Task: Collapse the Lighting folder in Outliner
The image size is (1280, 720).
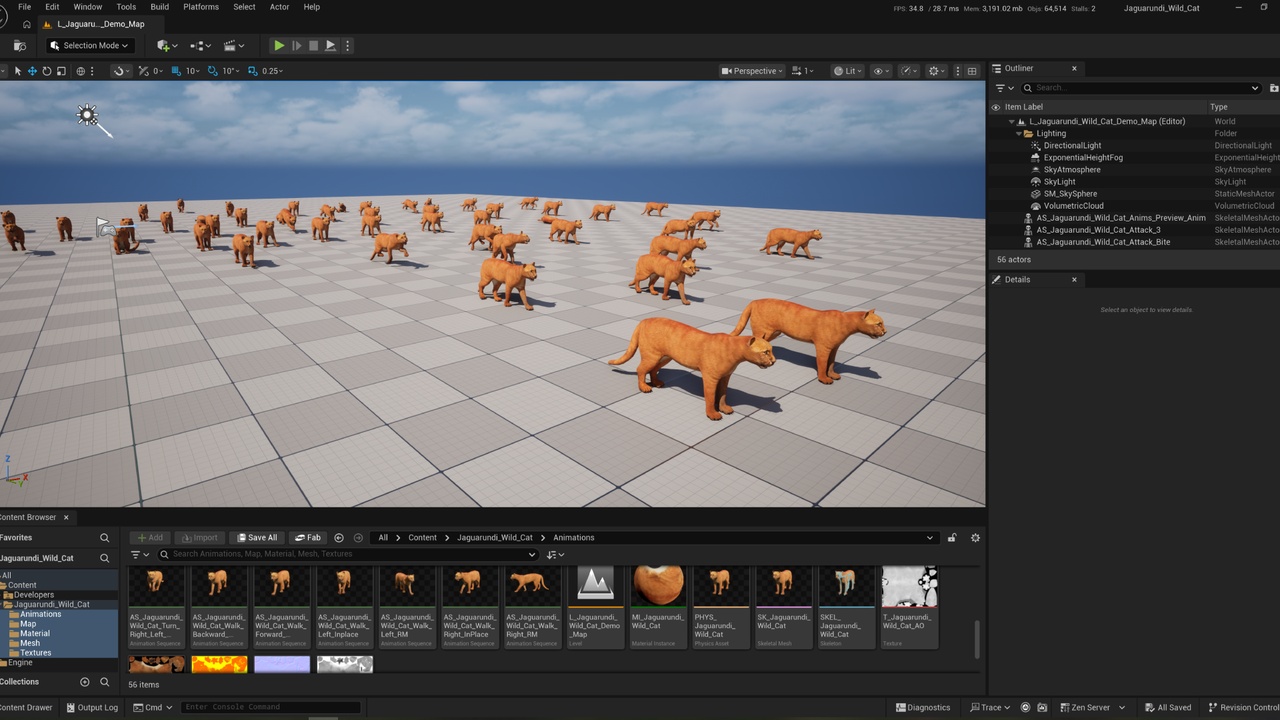Action: click(x=1019, y=133)
